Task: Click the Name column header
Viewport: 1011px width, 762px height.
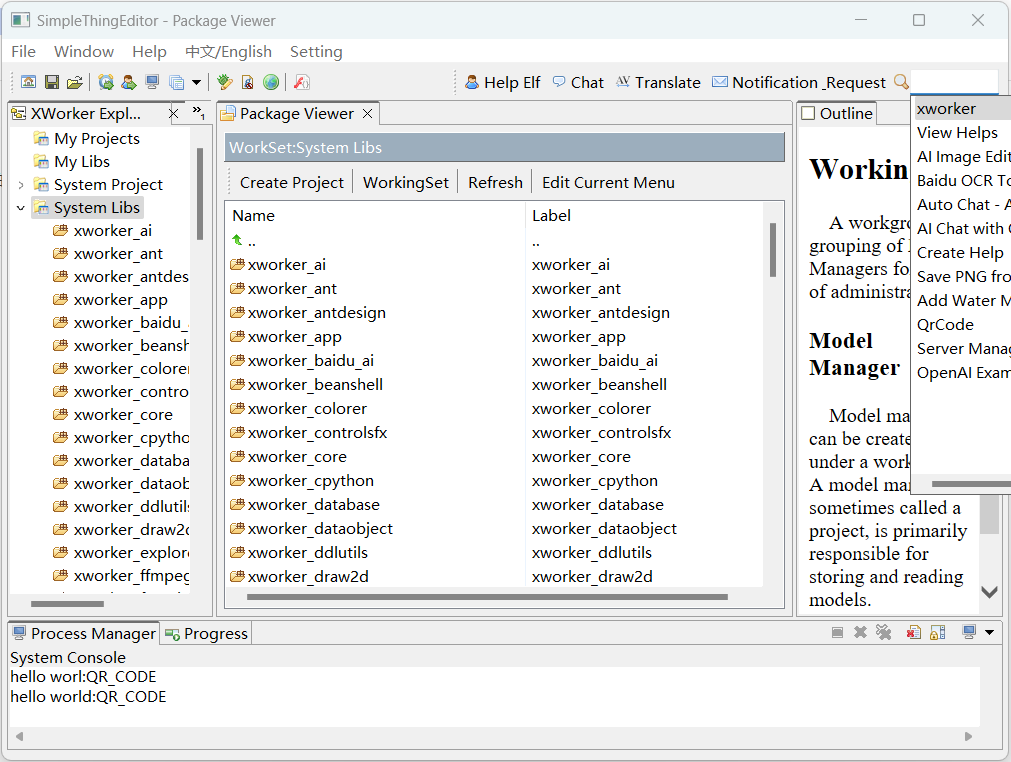Action: (375, 215)
